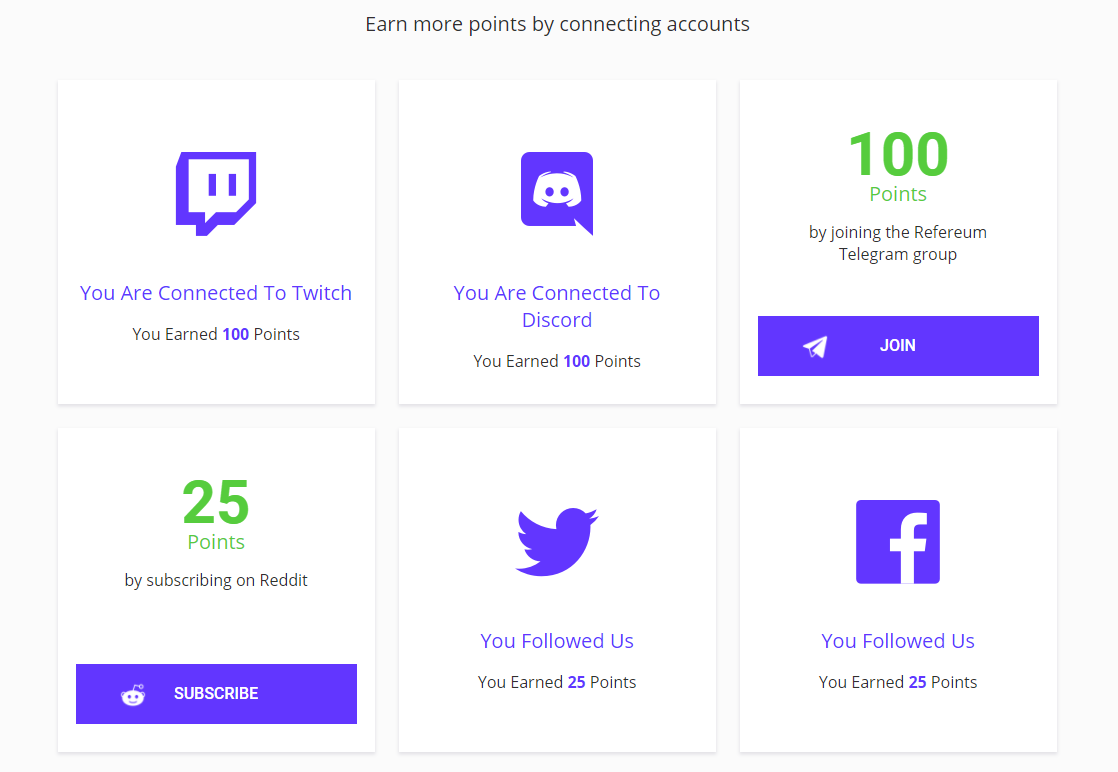Image resolution: width=1118 pixels, height=772 pixels.
Task: Click 'You Followed Us' under Twitter
Action: [557, 641]
